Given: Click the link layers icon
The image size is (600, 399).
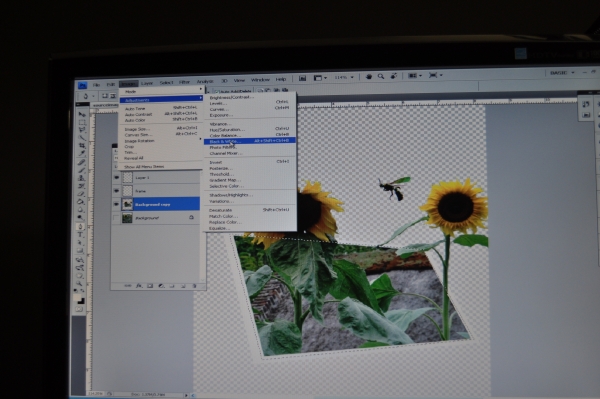Looking at the screenshot, I should click(128, 286).
